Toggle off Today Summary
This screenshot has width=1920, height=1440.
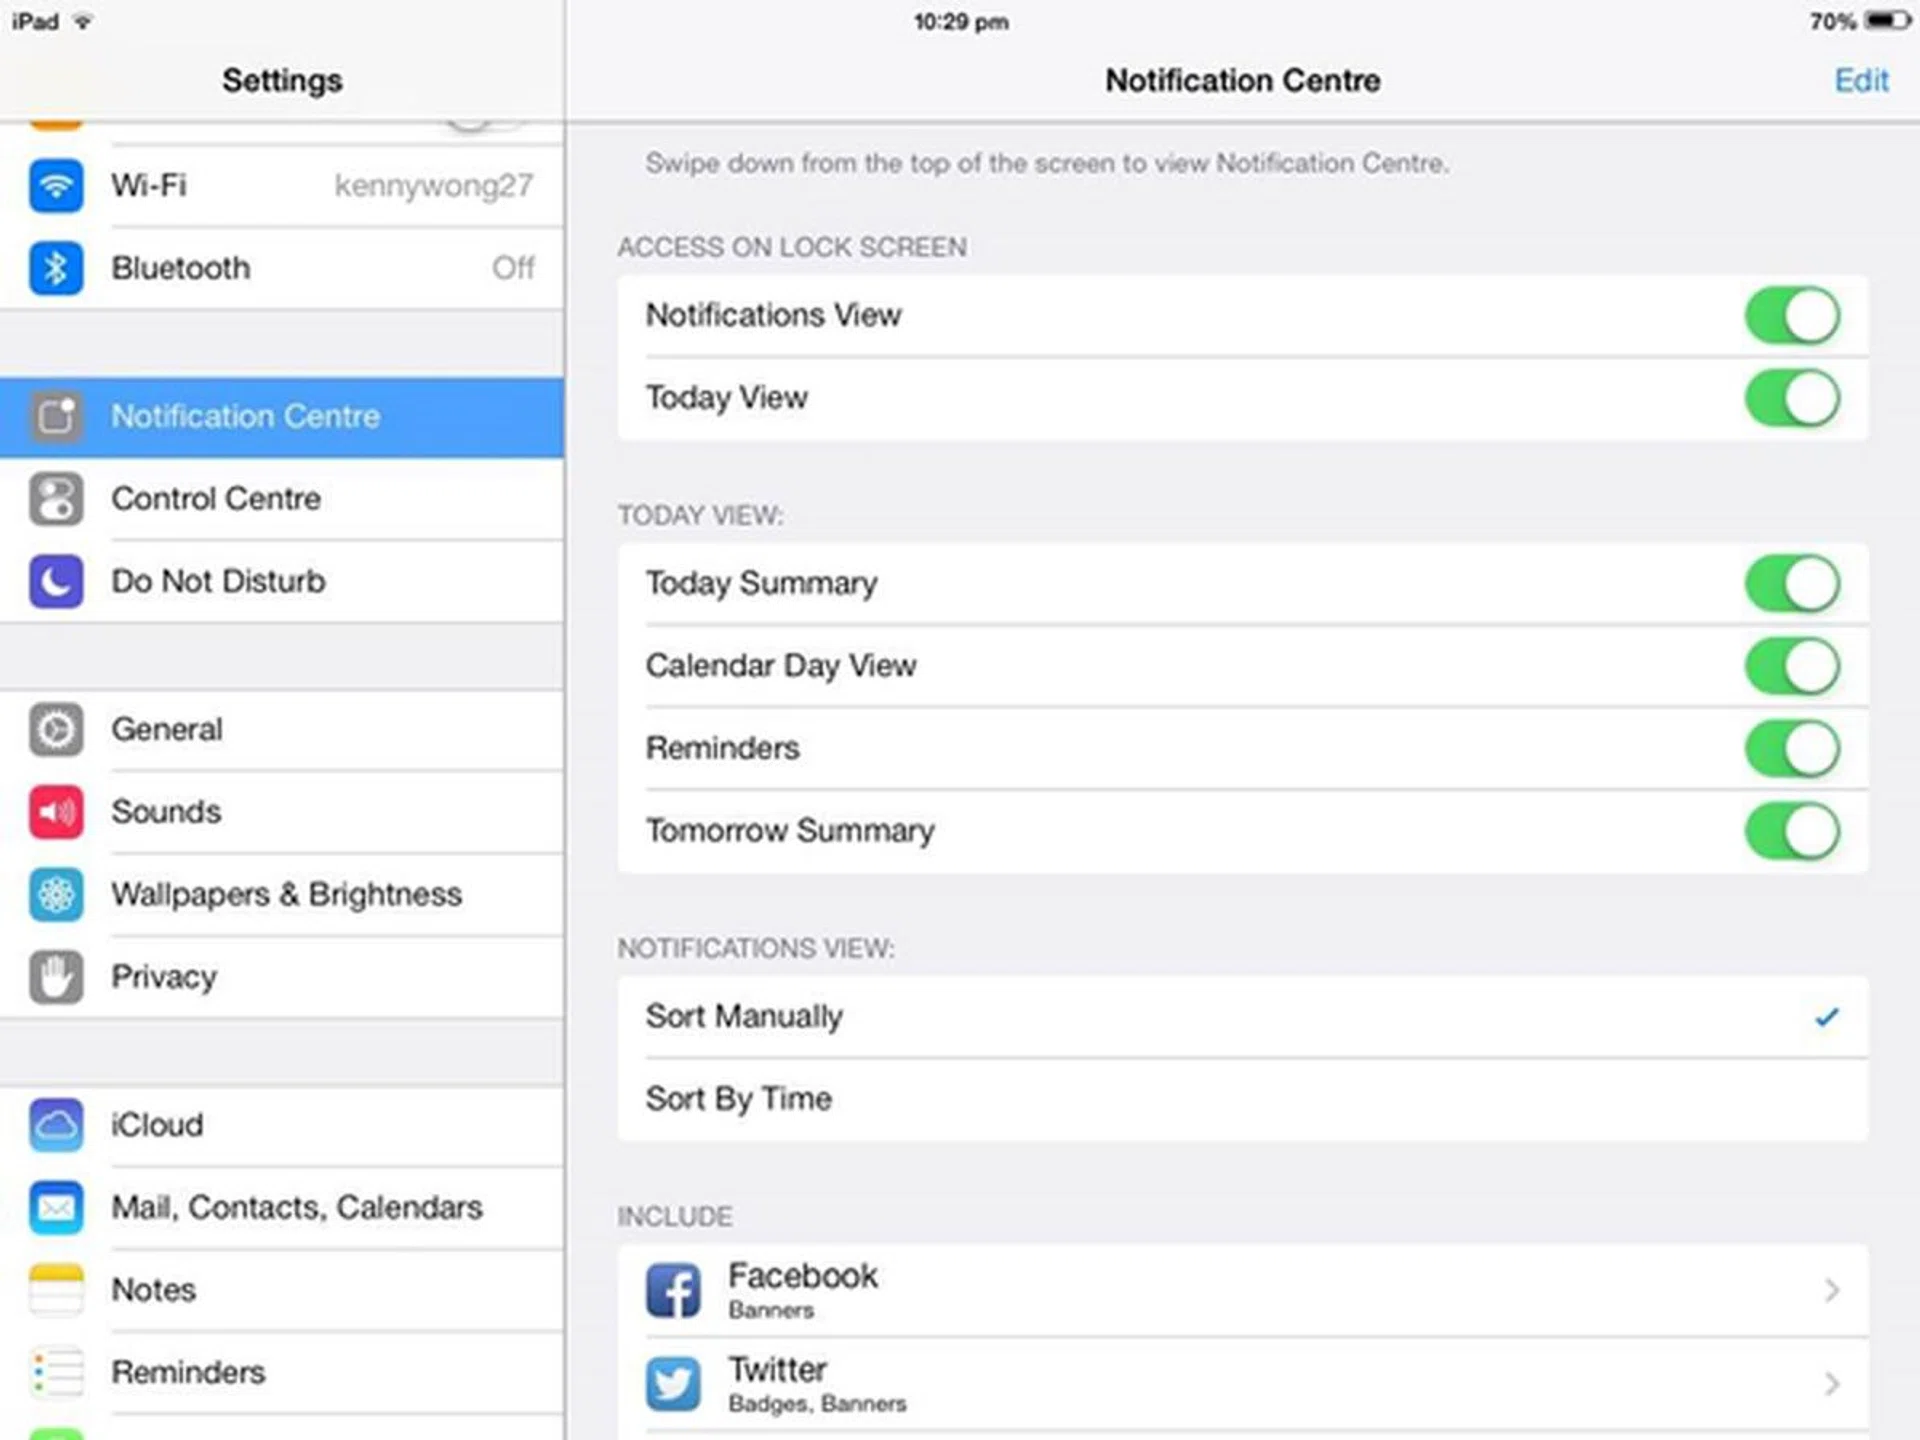point(1791,584)
